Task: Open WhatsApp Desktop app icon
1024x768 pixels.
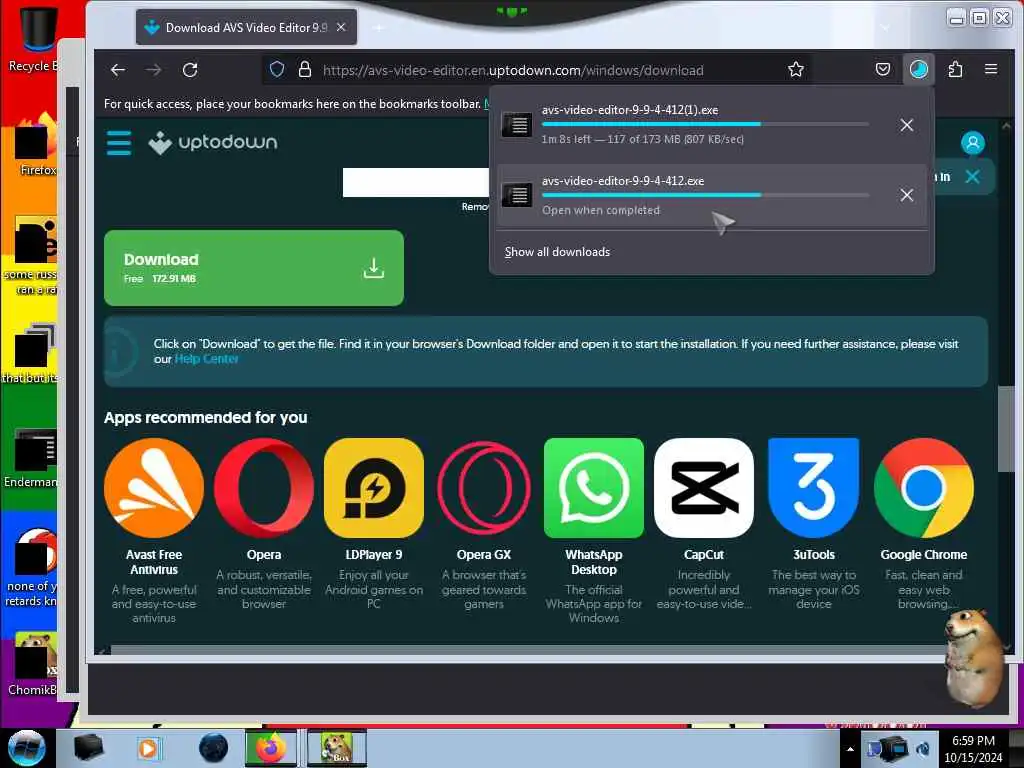Action: click(594, 488)
